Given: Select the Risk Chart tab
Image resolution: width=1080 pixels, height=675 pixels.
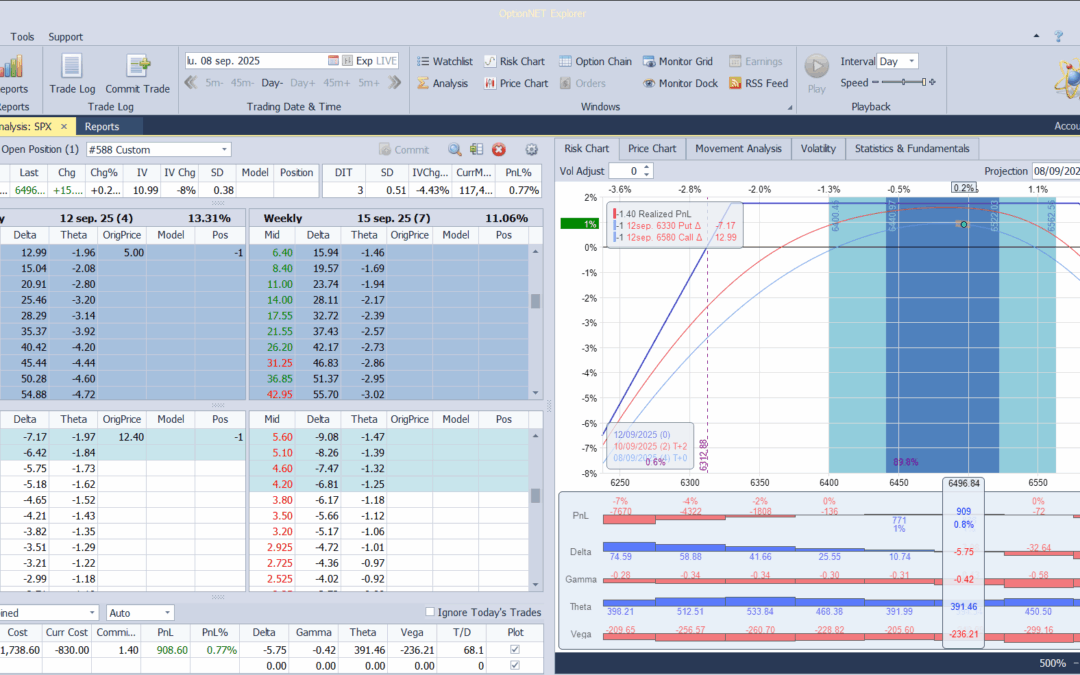Looking at the screenshot, I should pyautogui.click(x=587, y=149).
